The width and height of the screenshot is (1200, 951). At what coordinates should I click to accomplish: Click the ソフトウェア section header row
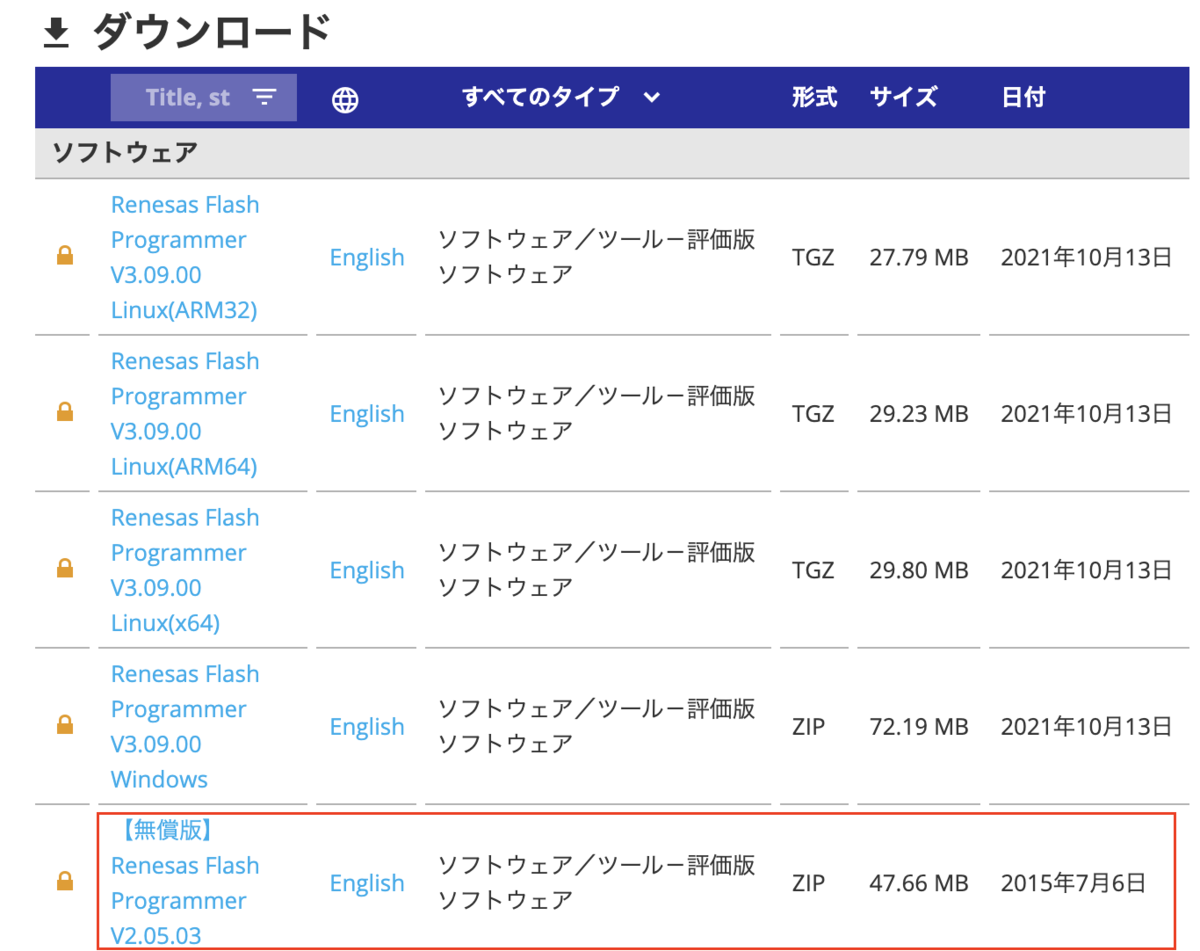click(x=611, y=152)
